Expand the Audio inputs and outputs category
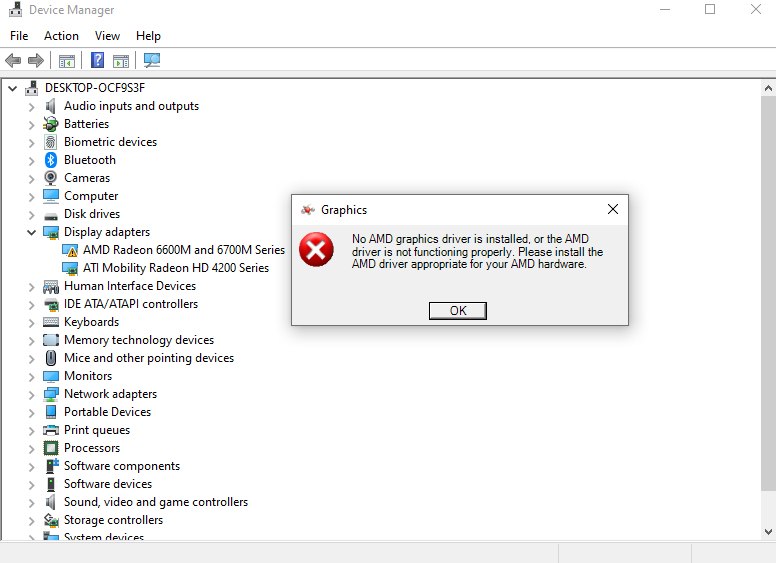This screenshot has width=776, height=563. (31, 107)
